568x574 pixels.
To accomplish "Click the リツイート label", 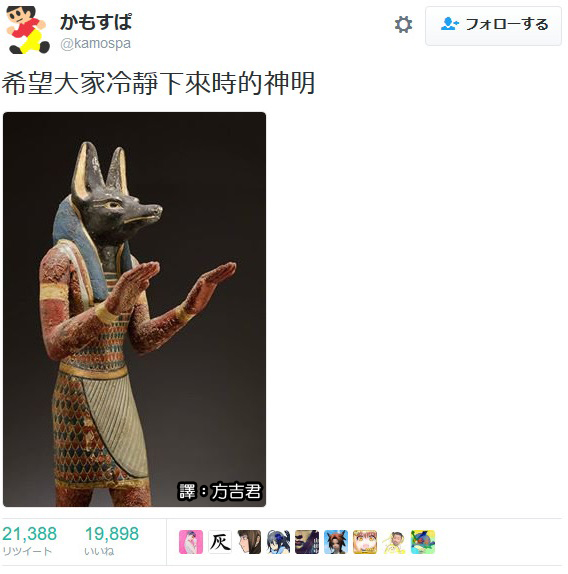I will click(x=27, y=551).
